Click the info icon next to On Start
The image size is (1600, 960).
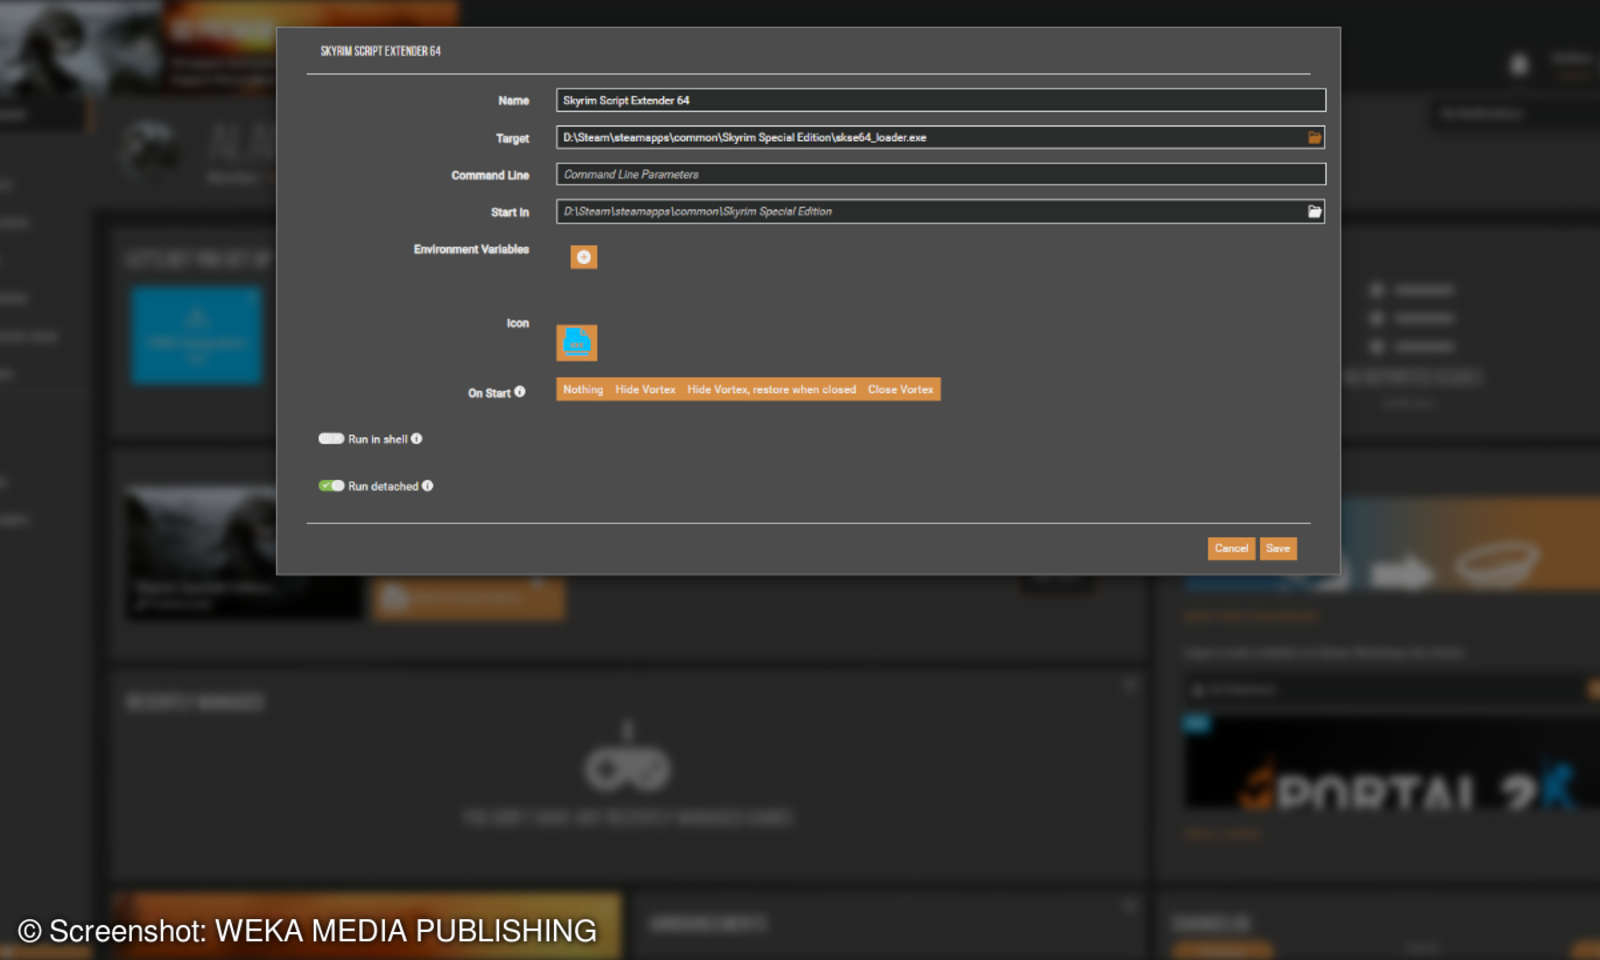(x=520, y=392)
